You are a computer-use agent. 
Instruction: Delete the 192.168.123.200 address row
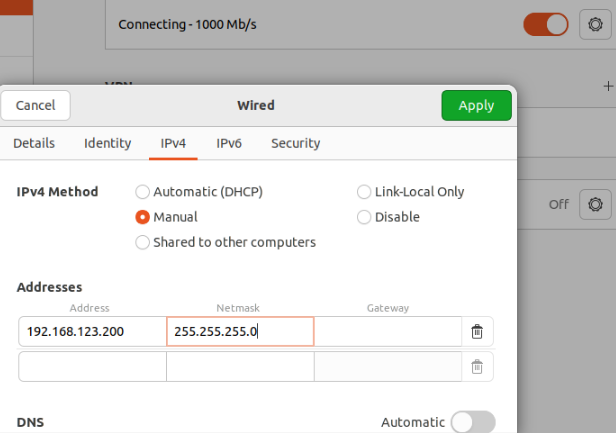tap(477, 331)
